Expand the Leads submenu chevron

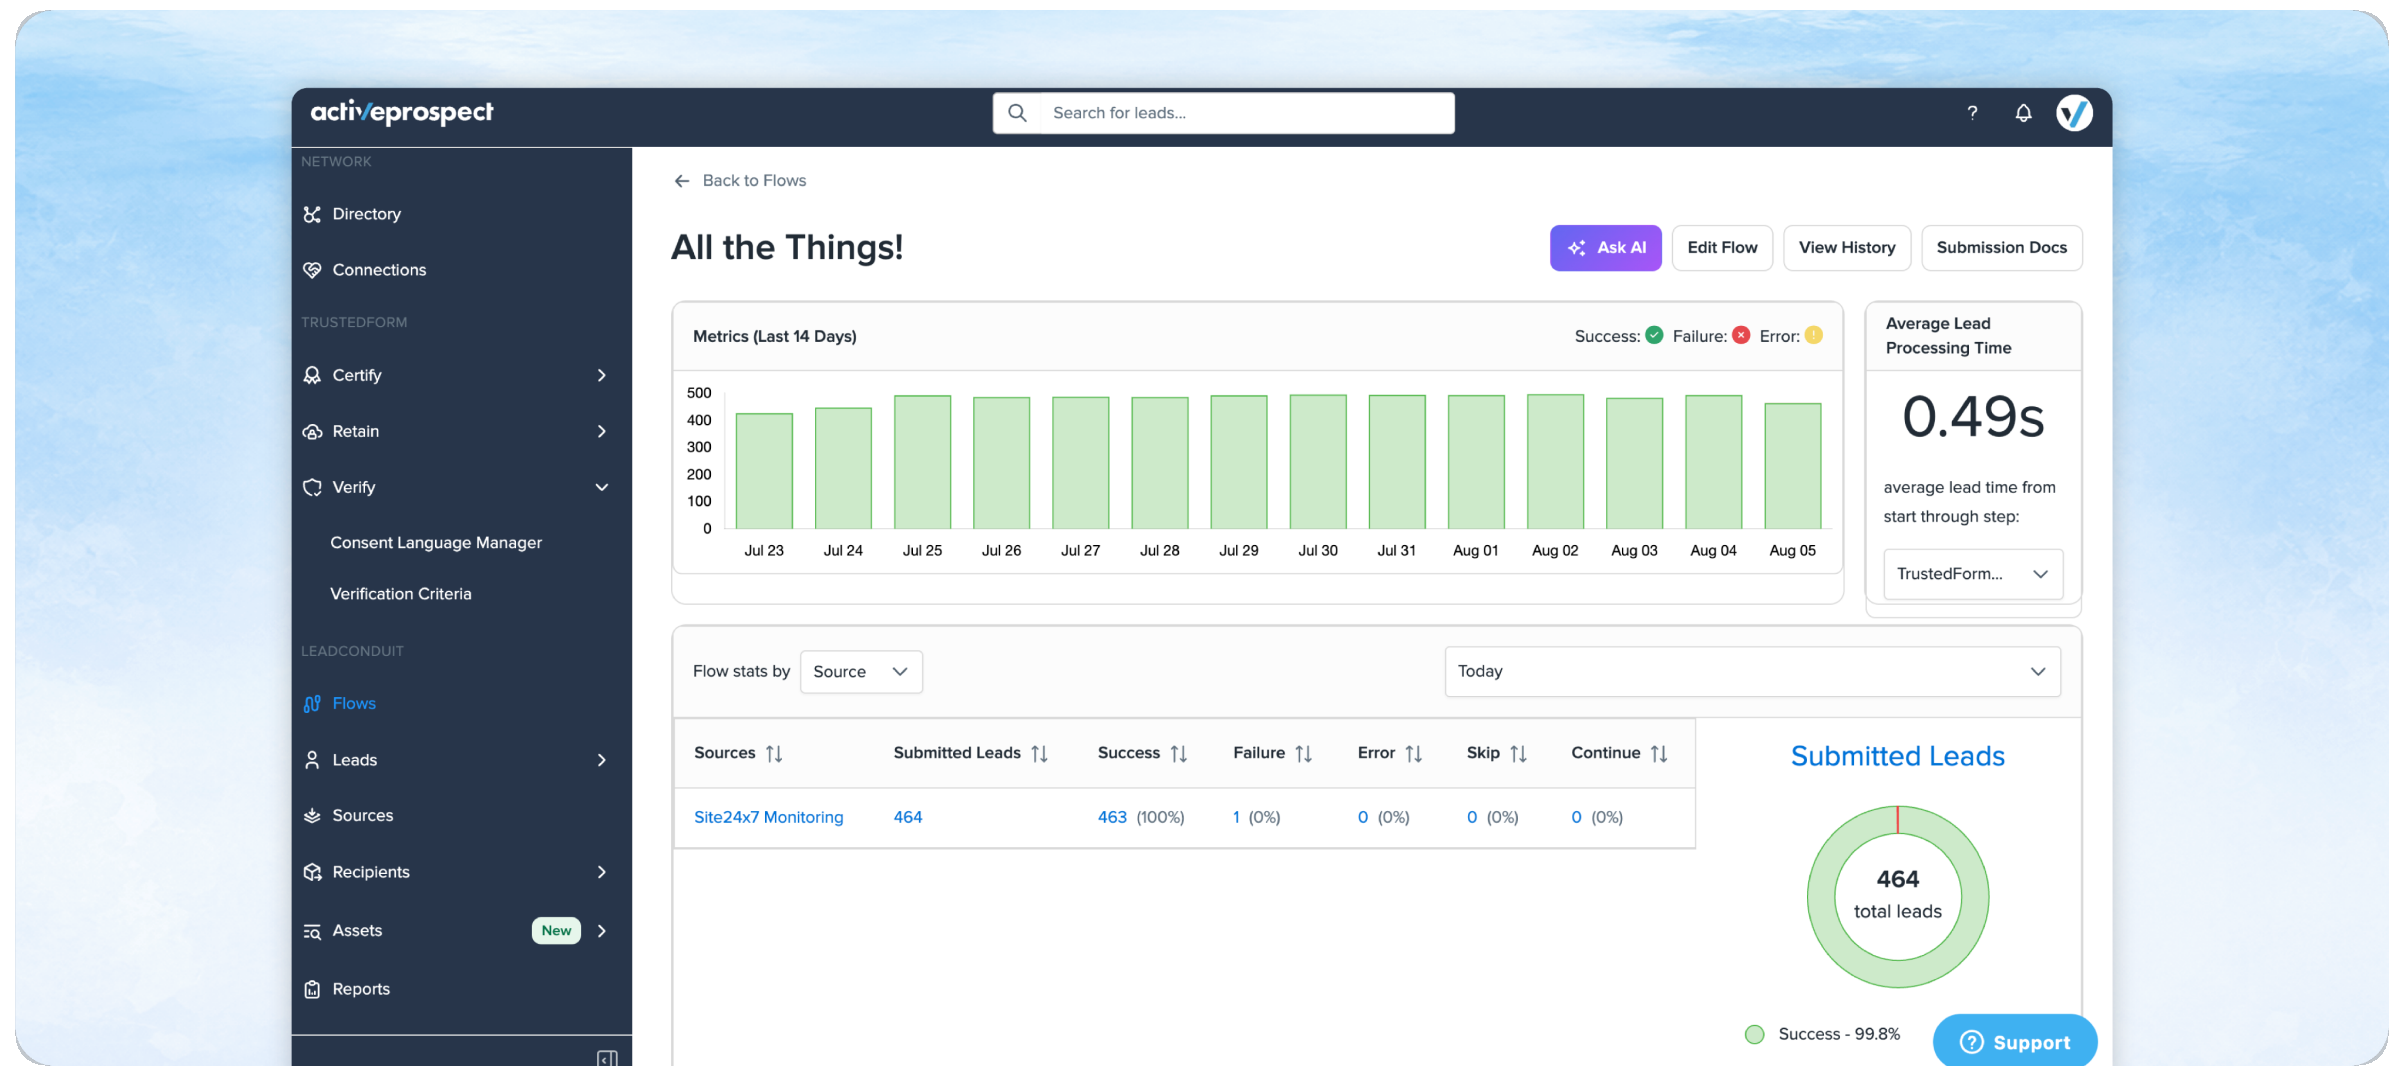(x=602, y=760)
